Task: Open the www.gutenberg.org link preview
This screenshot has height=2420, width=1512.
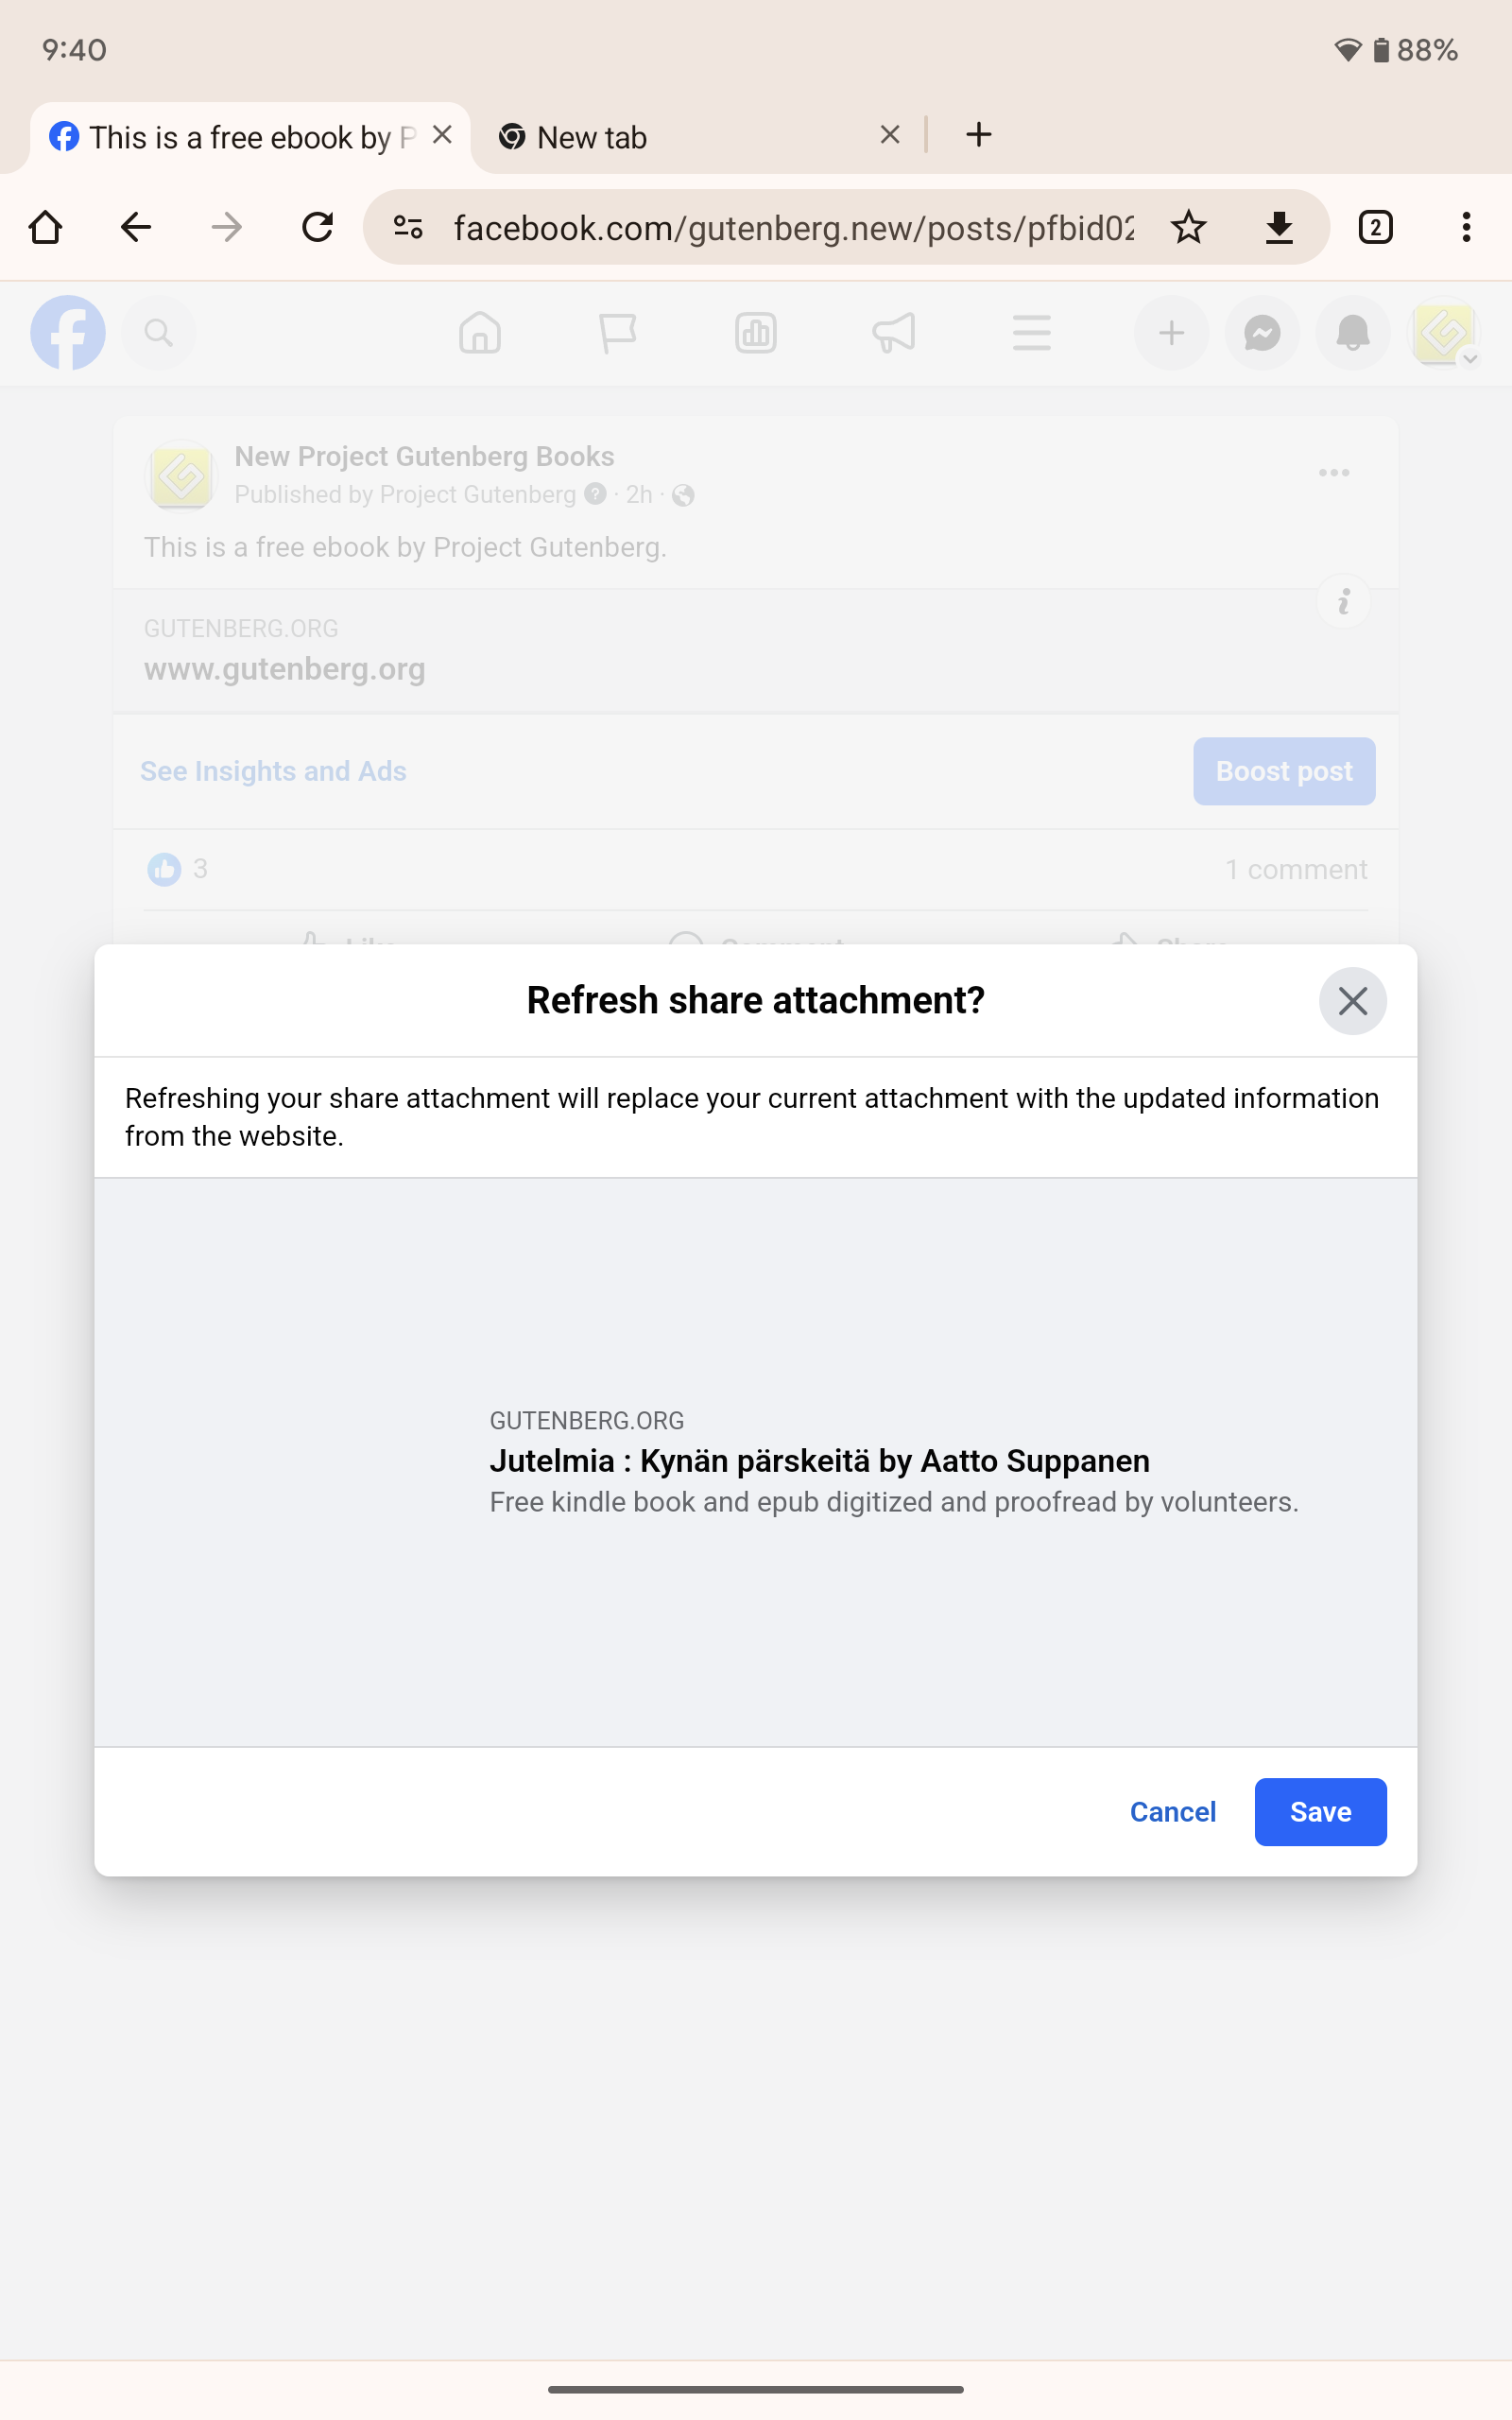Action: coord(755,651)
